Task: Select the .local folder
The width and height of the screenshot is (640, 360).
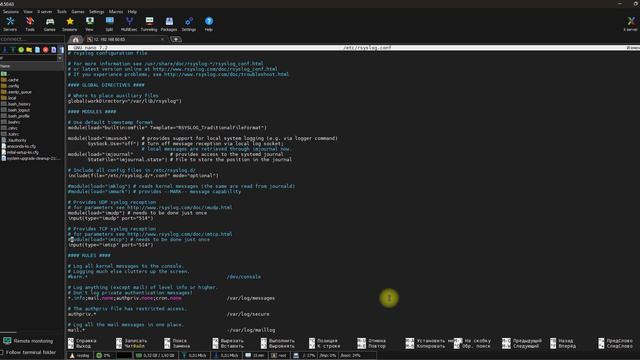Action: click(9, 98)
